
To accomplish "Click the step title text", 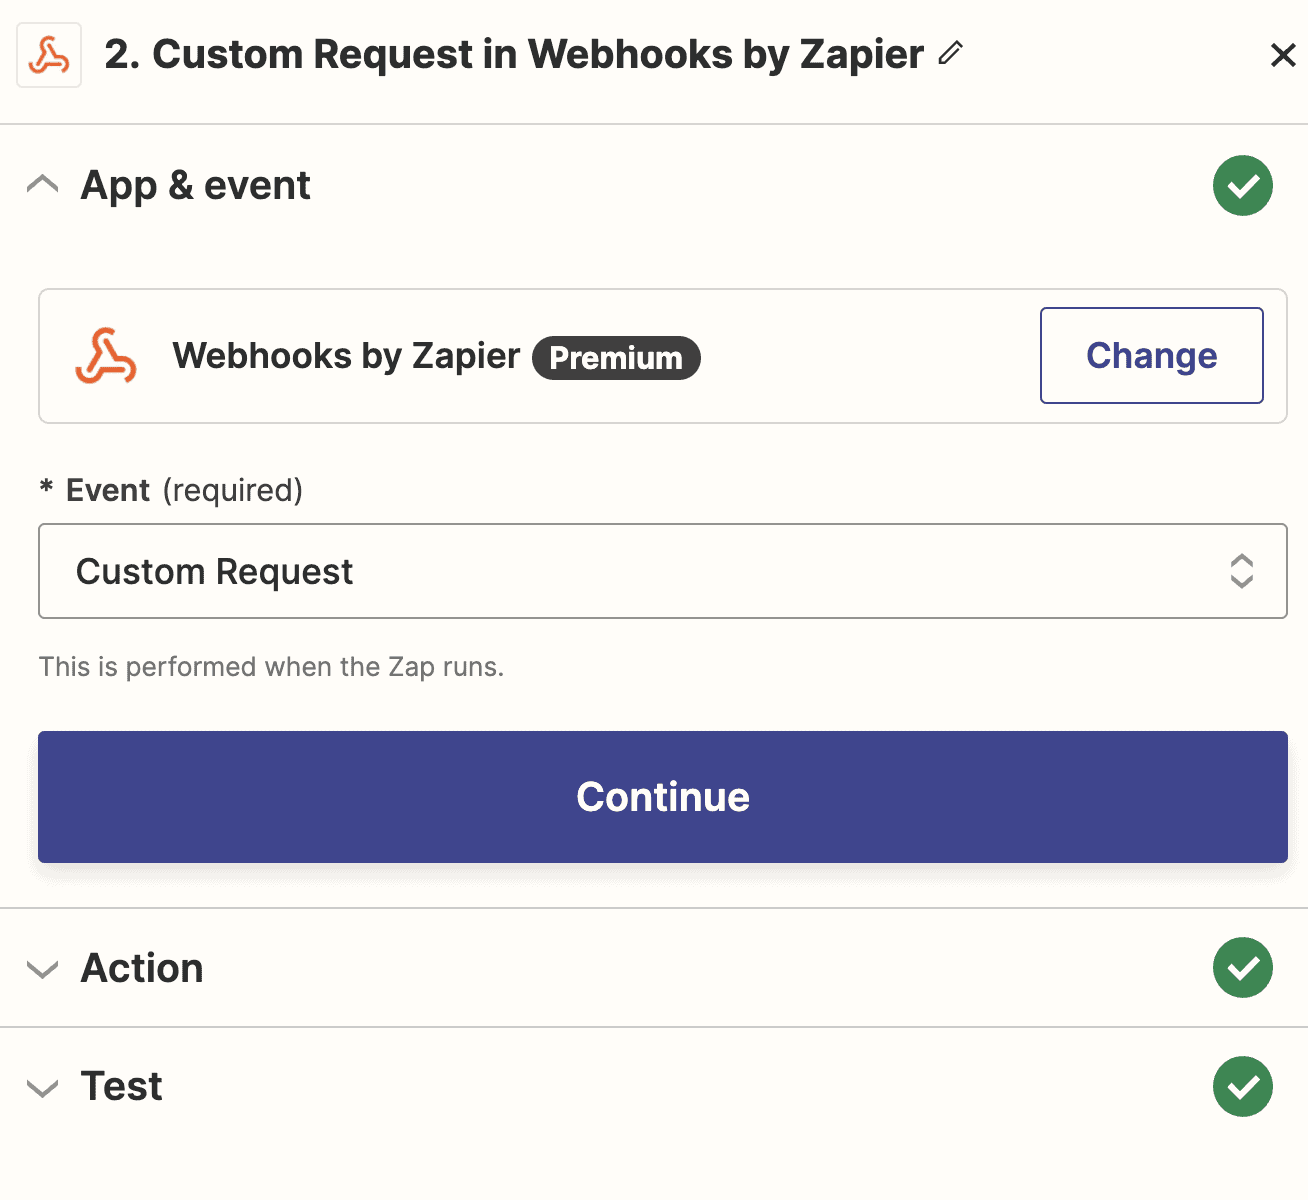I will pyautogui.click(x=514, y=55).
